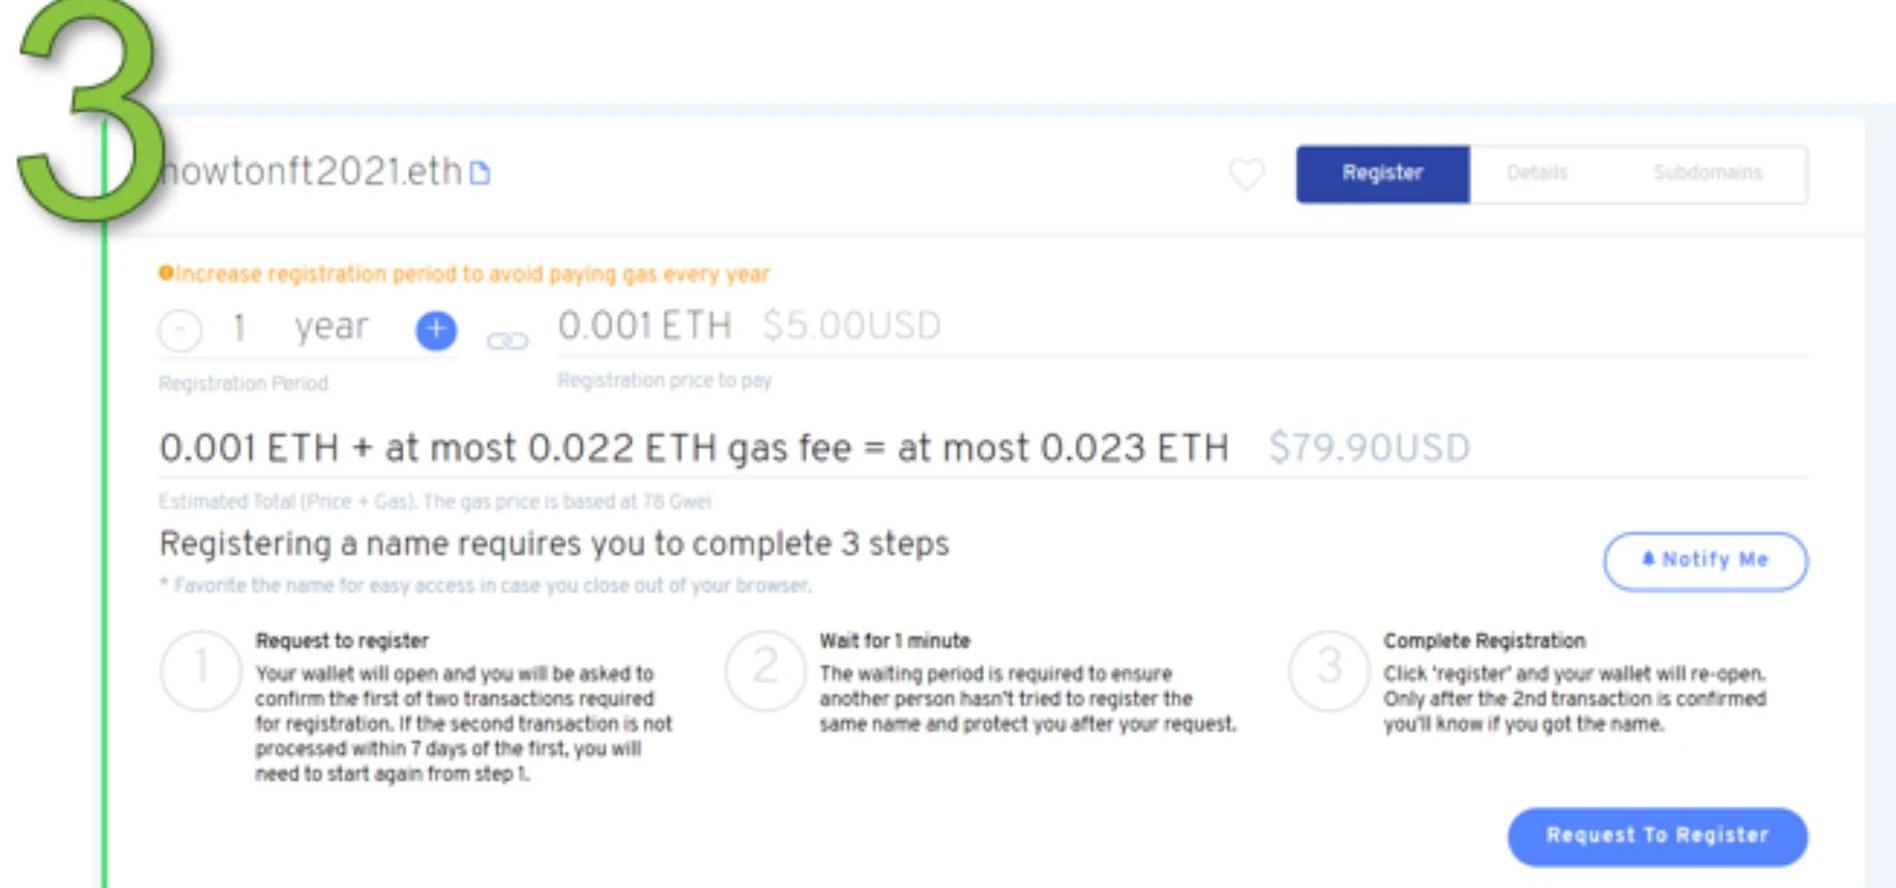This screenshot has height=888, width=1896.
Task: Decrease registration period with minus button
Action: (x=181, y=330)
